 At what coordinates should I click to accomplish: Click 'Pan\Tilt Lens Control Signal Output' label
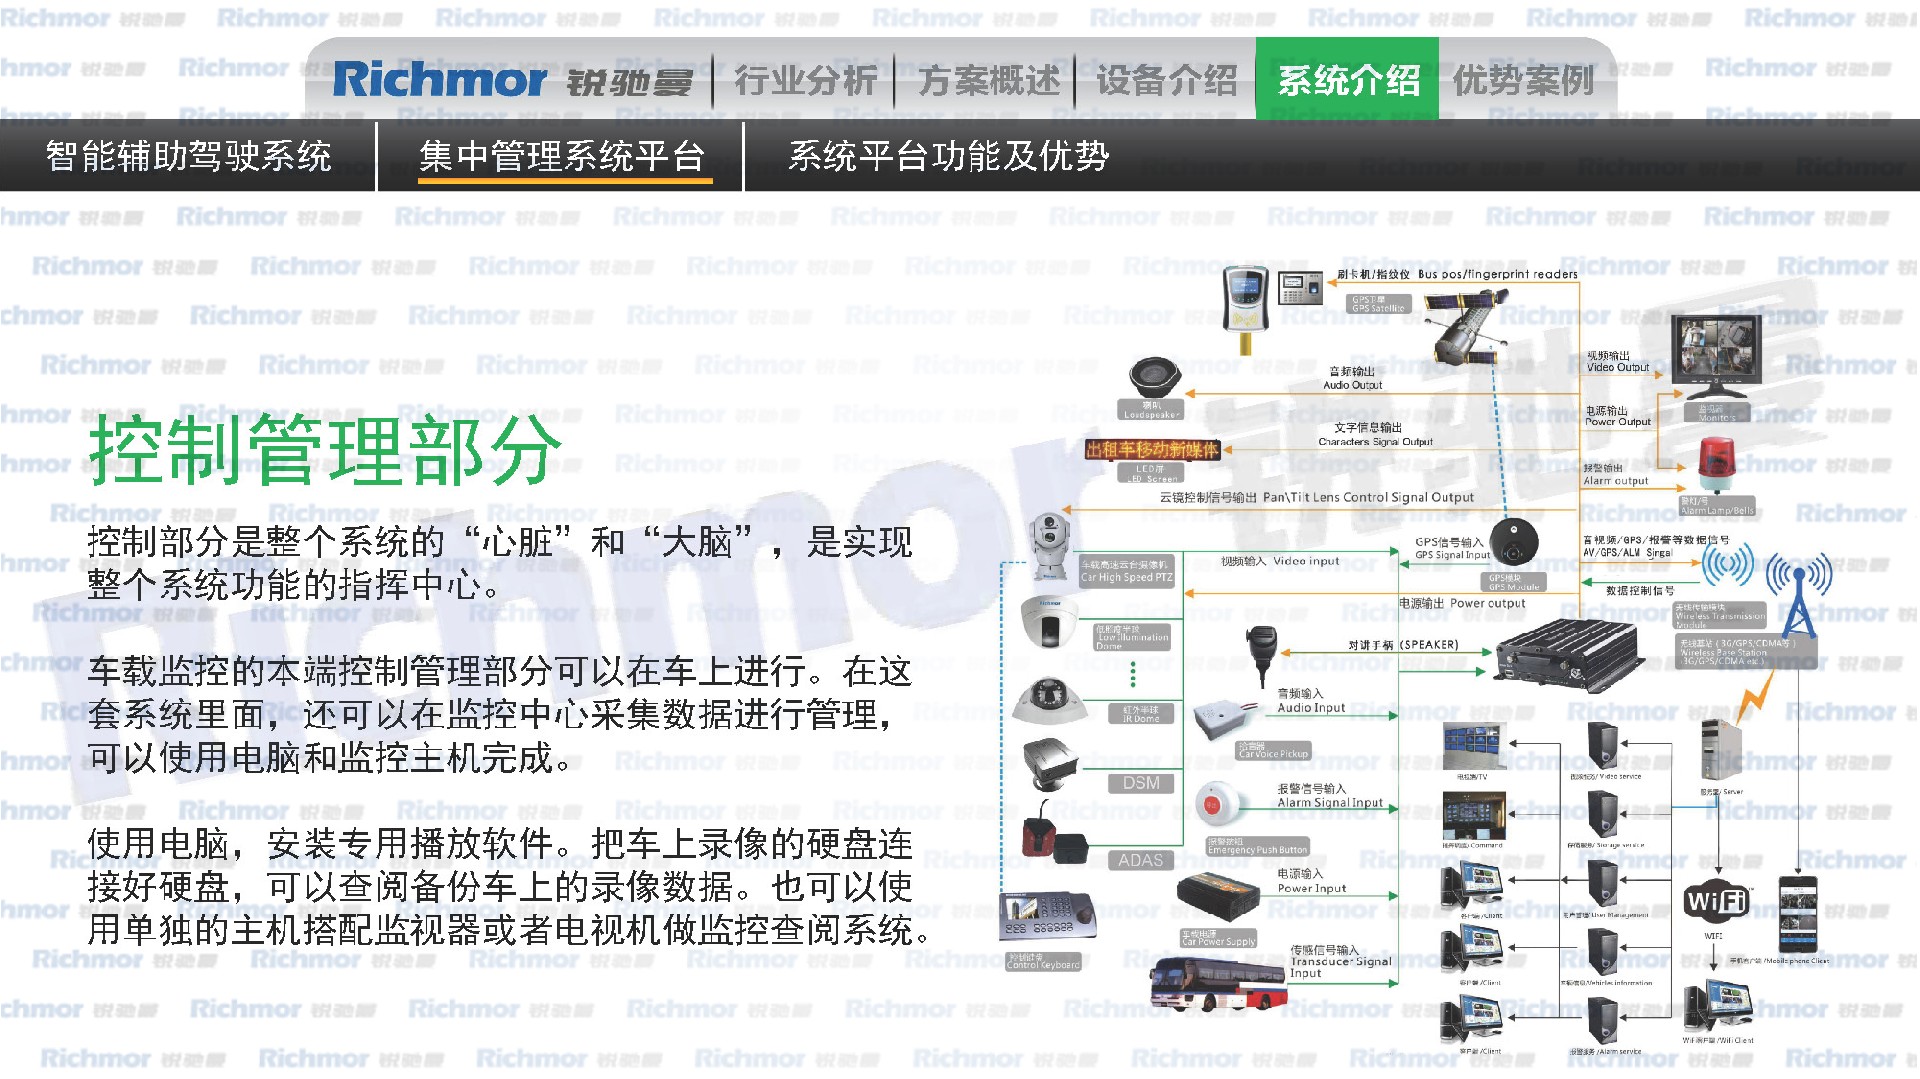pyautogui.click(x=1368, y=497)
